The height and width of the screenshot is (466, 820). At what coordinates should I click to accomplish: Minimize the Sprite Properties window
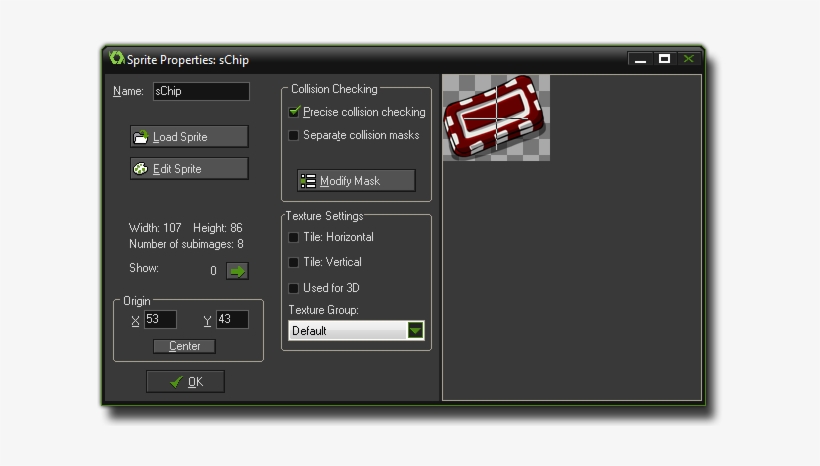pyautogui.click(x=640, y=59)
